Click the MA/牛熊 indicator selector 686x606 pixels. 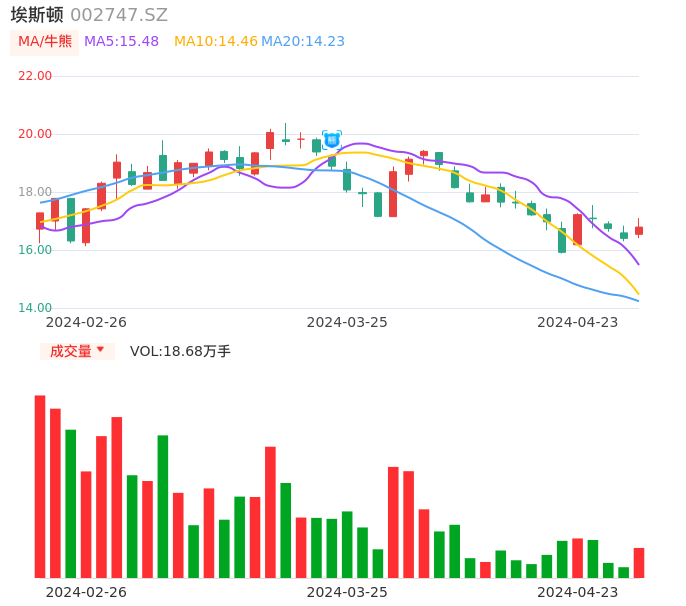[44, 42]
